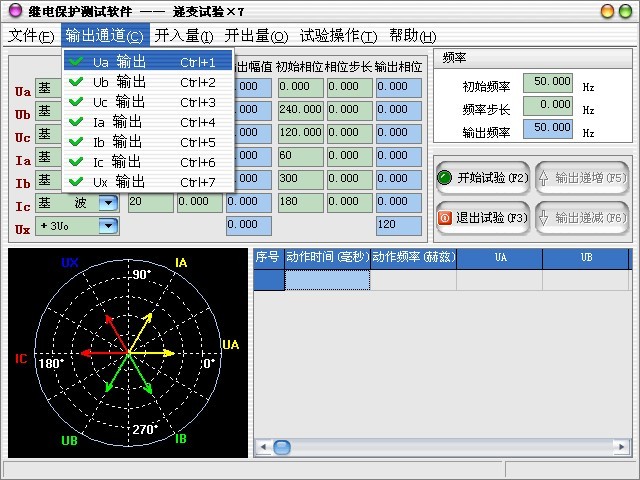Click the Ux output amplitude 0.000 field
The width and height of the screenshot is (640, 480).
coord(249,226)
